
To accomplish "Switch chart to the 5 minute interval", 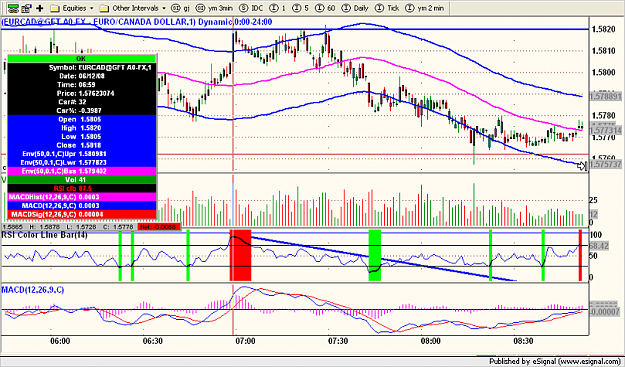I will (x=301, y=8).
